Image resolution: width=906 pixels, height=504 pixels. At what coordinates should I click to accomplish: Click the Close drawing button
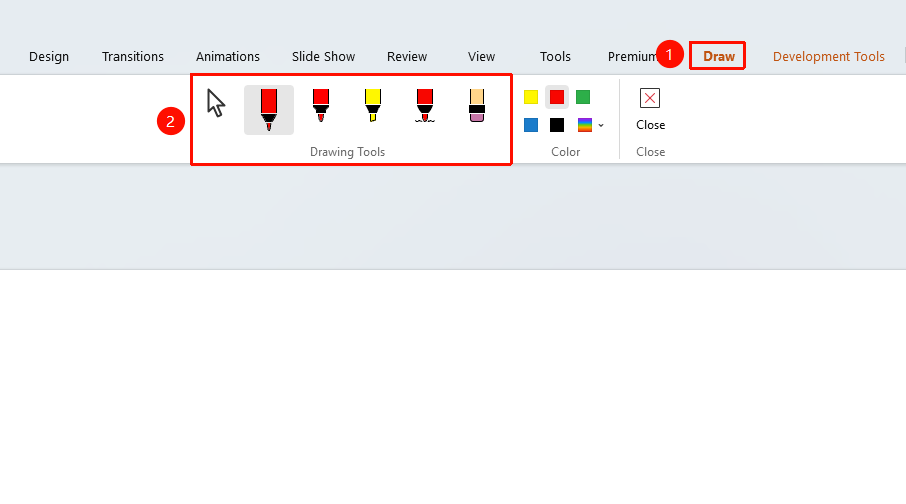click(650, 110)
